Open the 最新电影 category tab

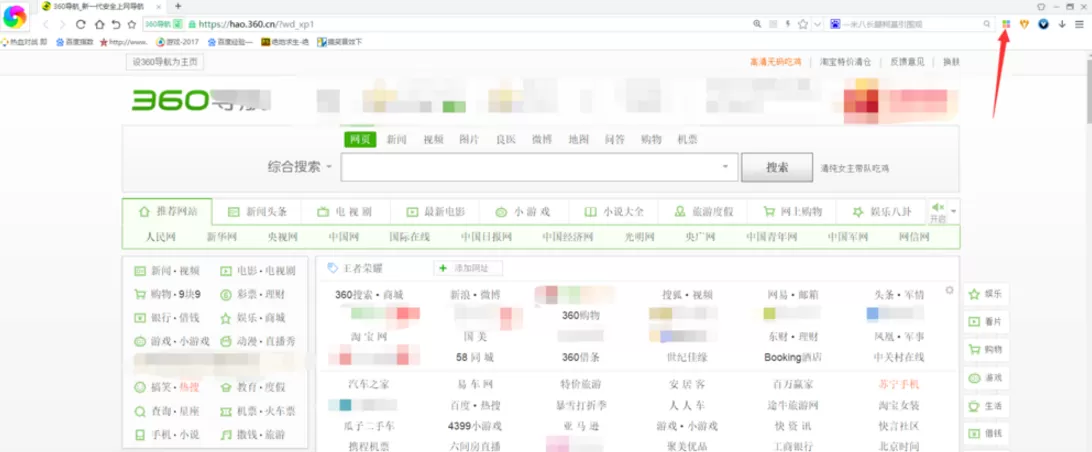pyautogui.click(x=435, y=212)
